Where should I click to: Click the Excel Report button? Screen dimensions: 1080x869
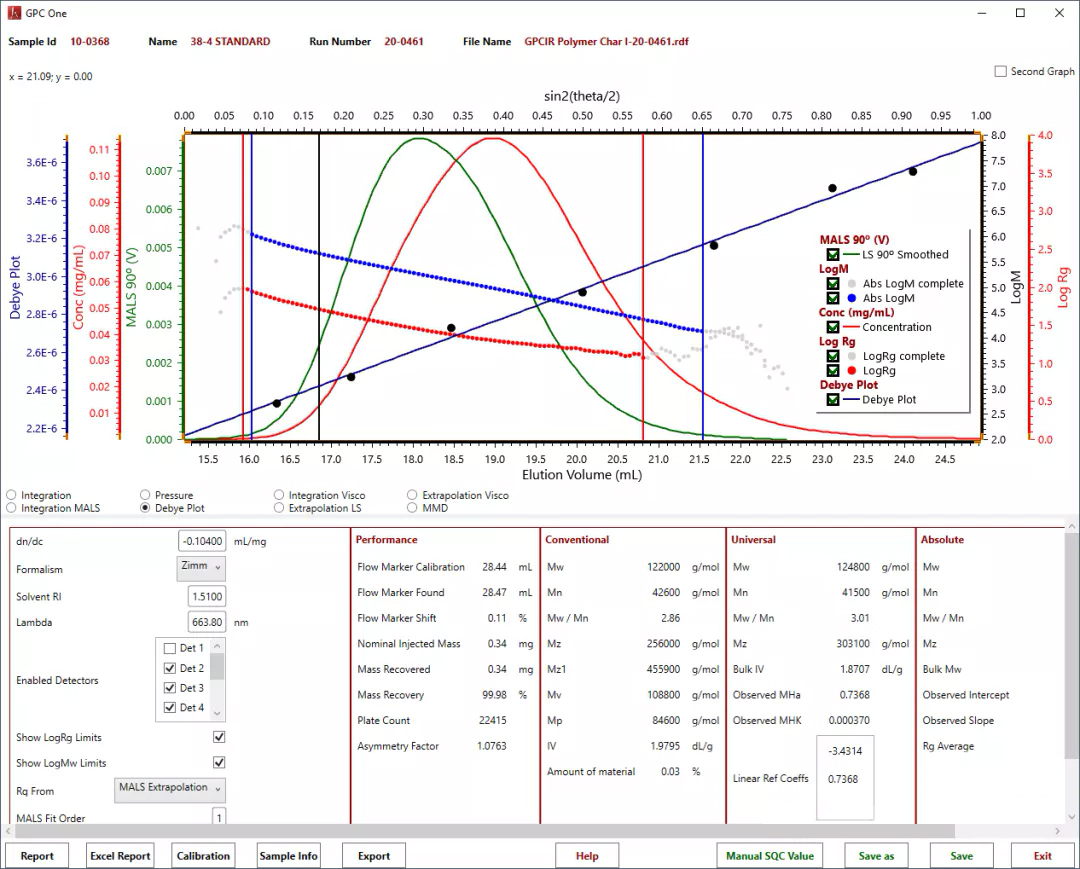click(x=120, y=856)
